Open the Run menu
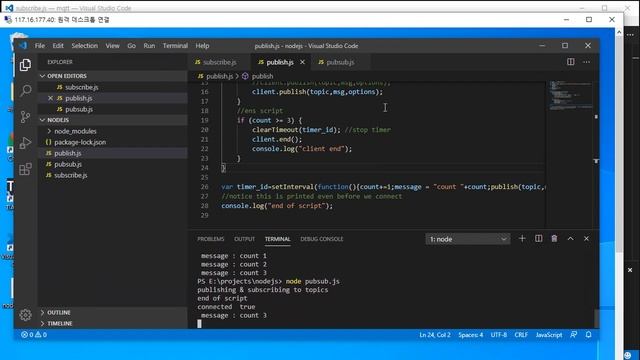Image resolution: width=640 pixels, height=360 pixels. [x=149, y=46]
